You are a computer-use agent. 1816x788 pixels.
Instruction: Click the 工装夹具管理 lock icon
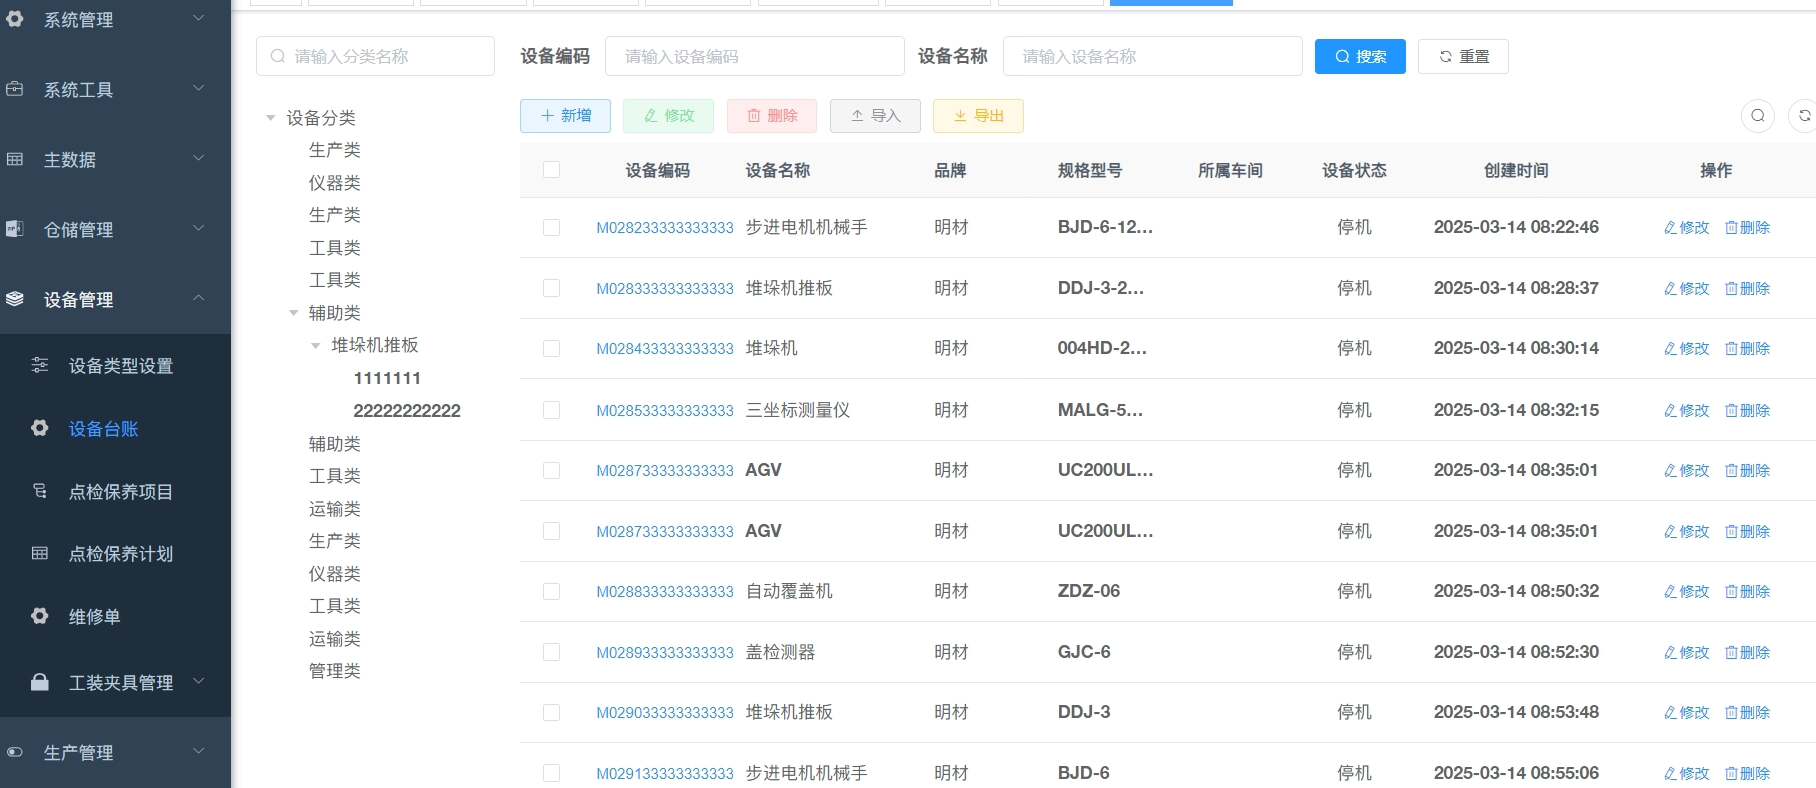coord(40,682)
